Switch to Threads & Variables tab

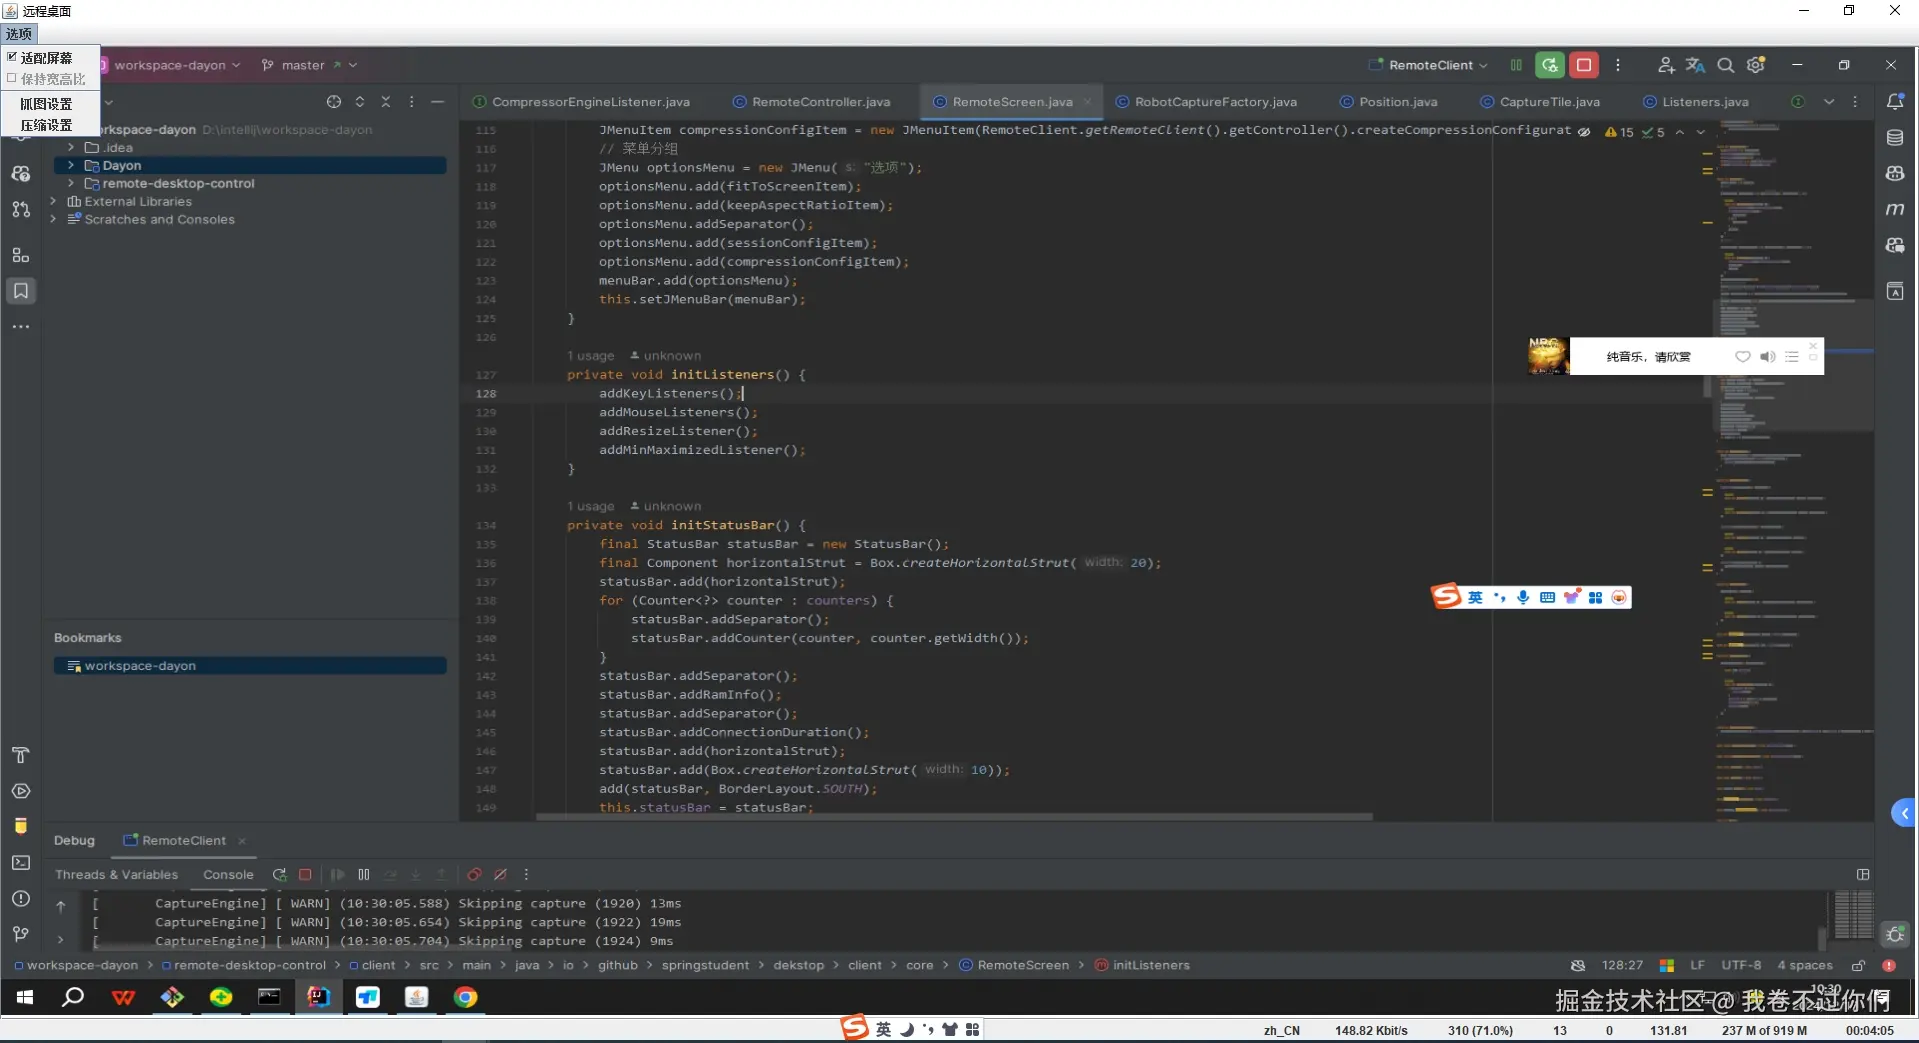click(x=116, y=874)
